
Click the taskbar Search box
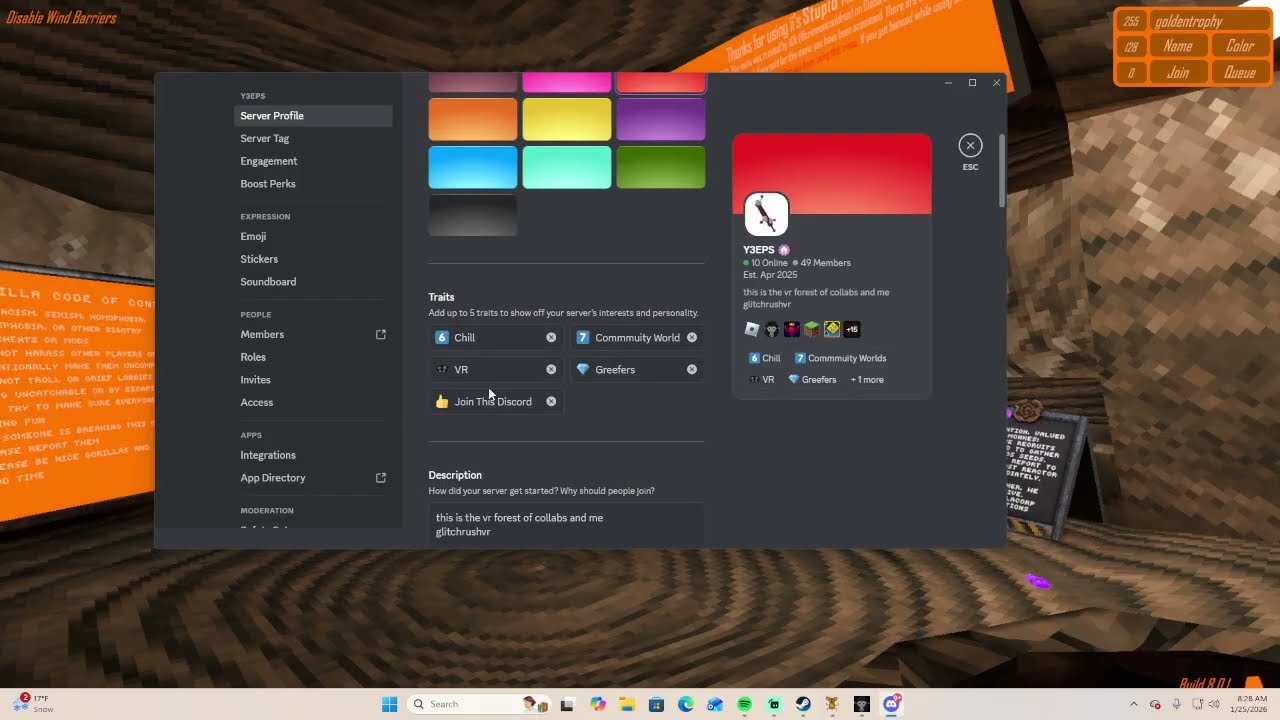tap(478, 704)
